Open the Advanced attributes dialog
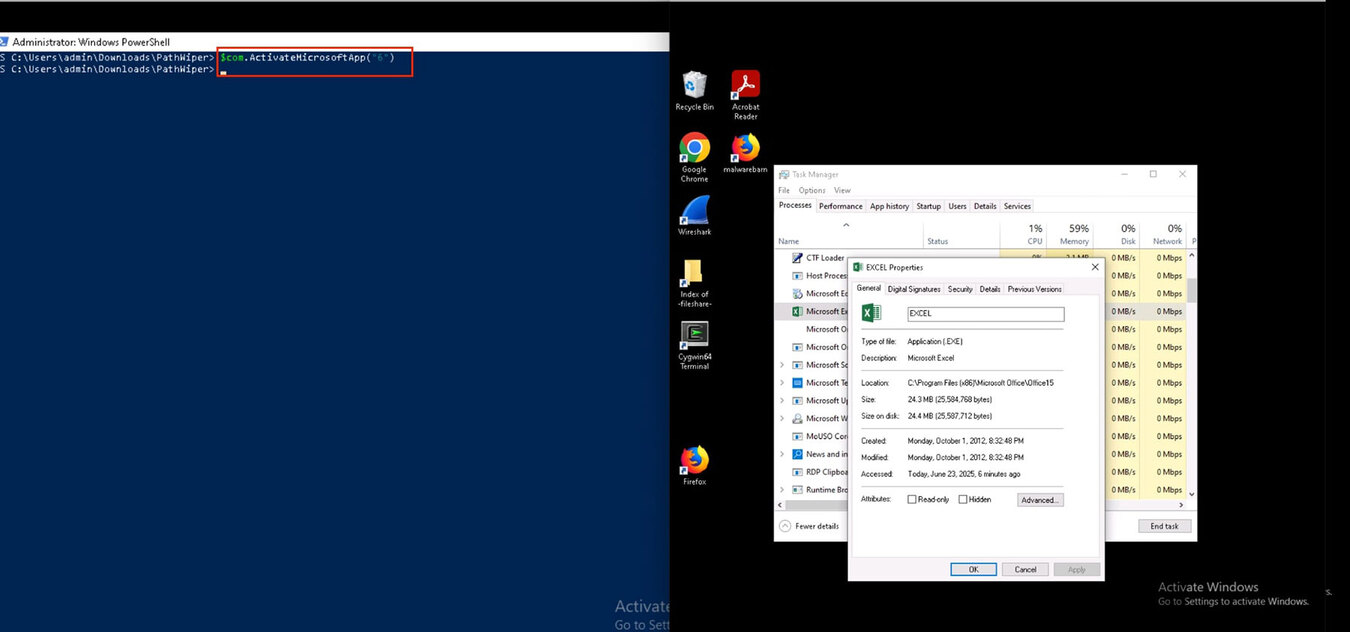The image size is (1350, 632). click(1040, 500)
